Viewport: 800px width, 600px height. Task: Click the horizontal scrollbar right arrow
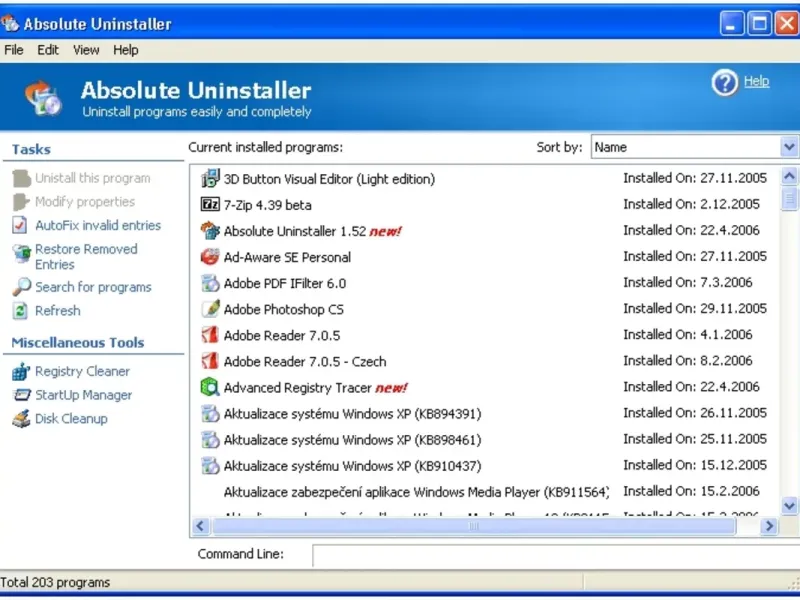[x=769, y=526]
